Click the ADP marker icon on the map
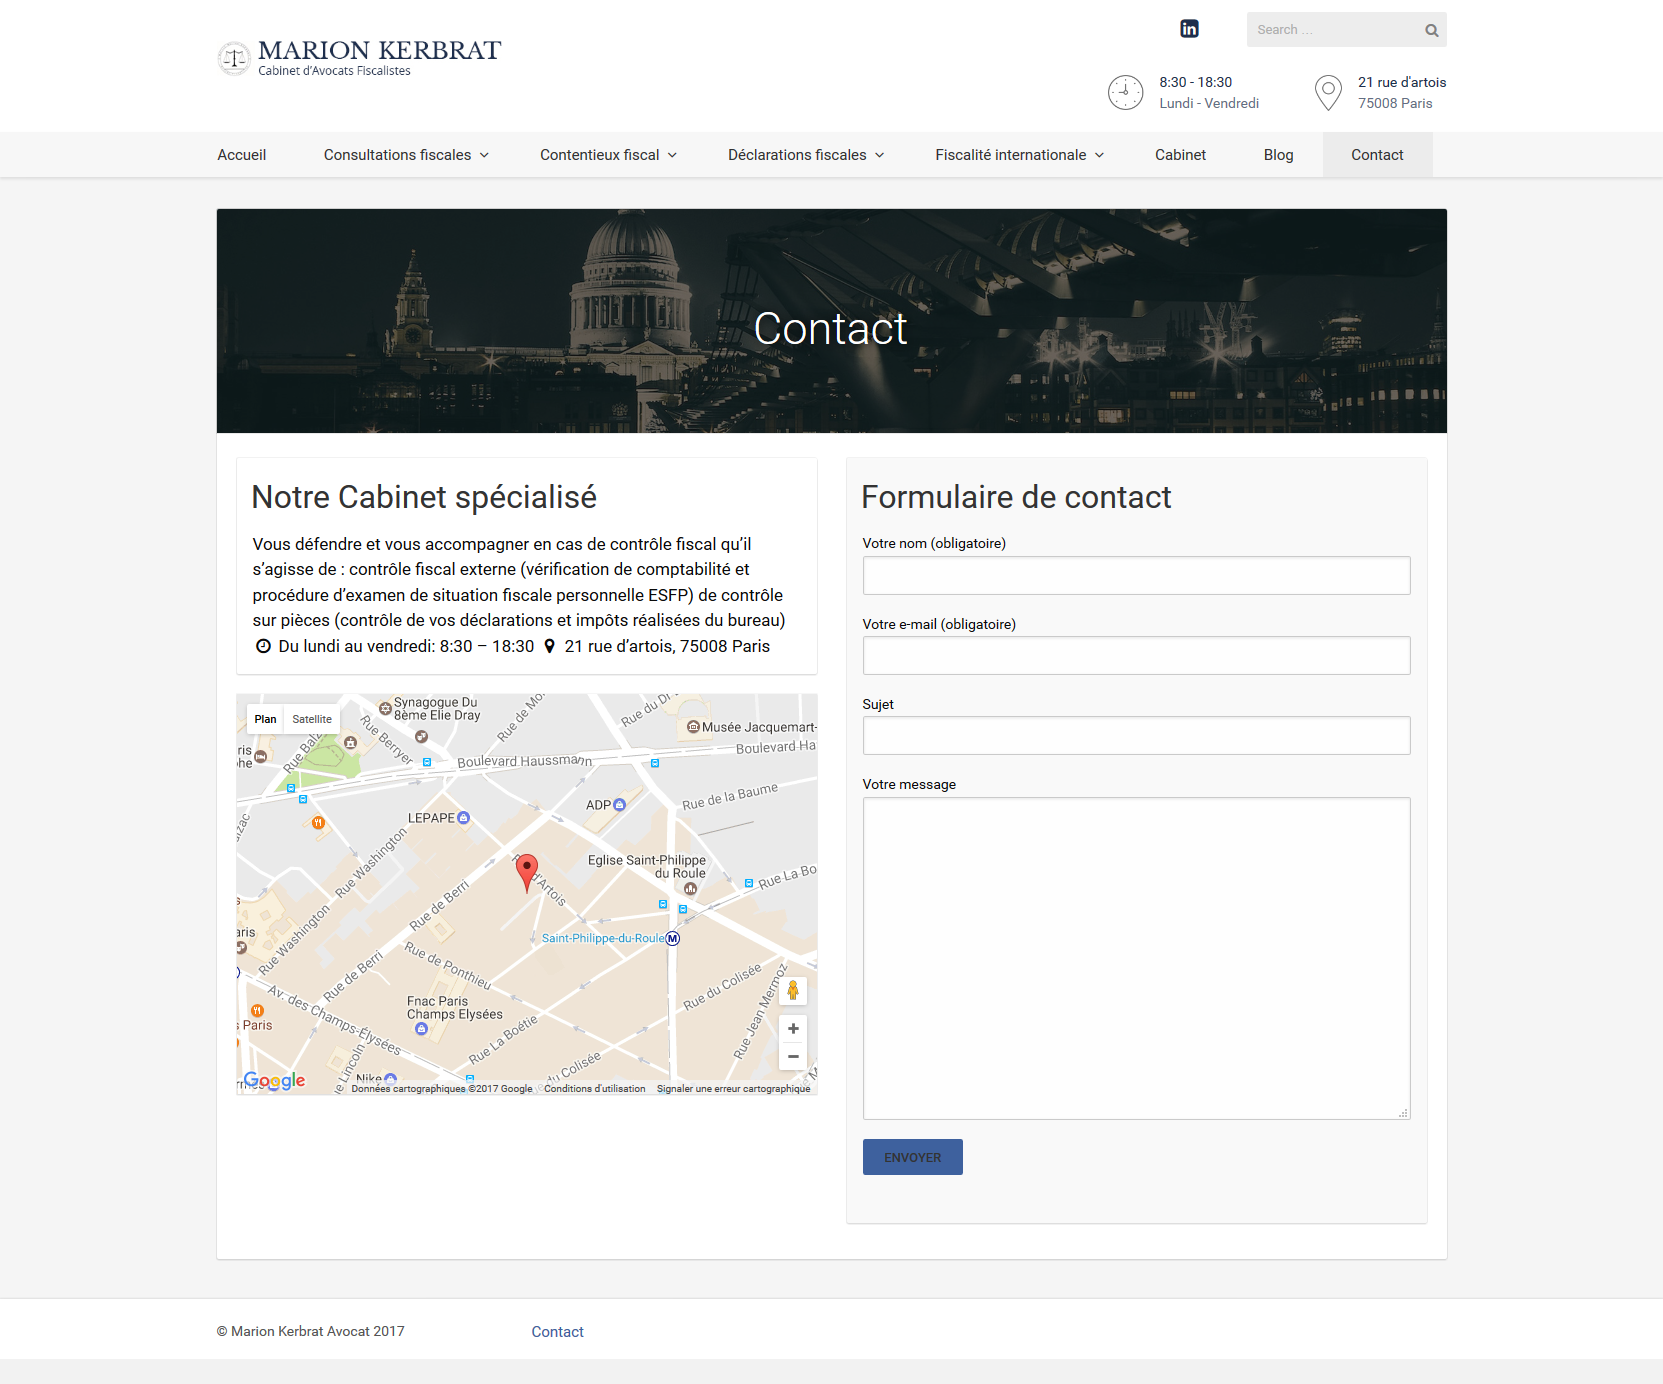This screenshot has height=1384, width=1663. point(619,804)
